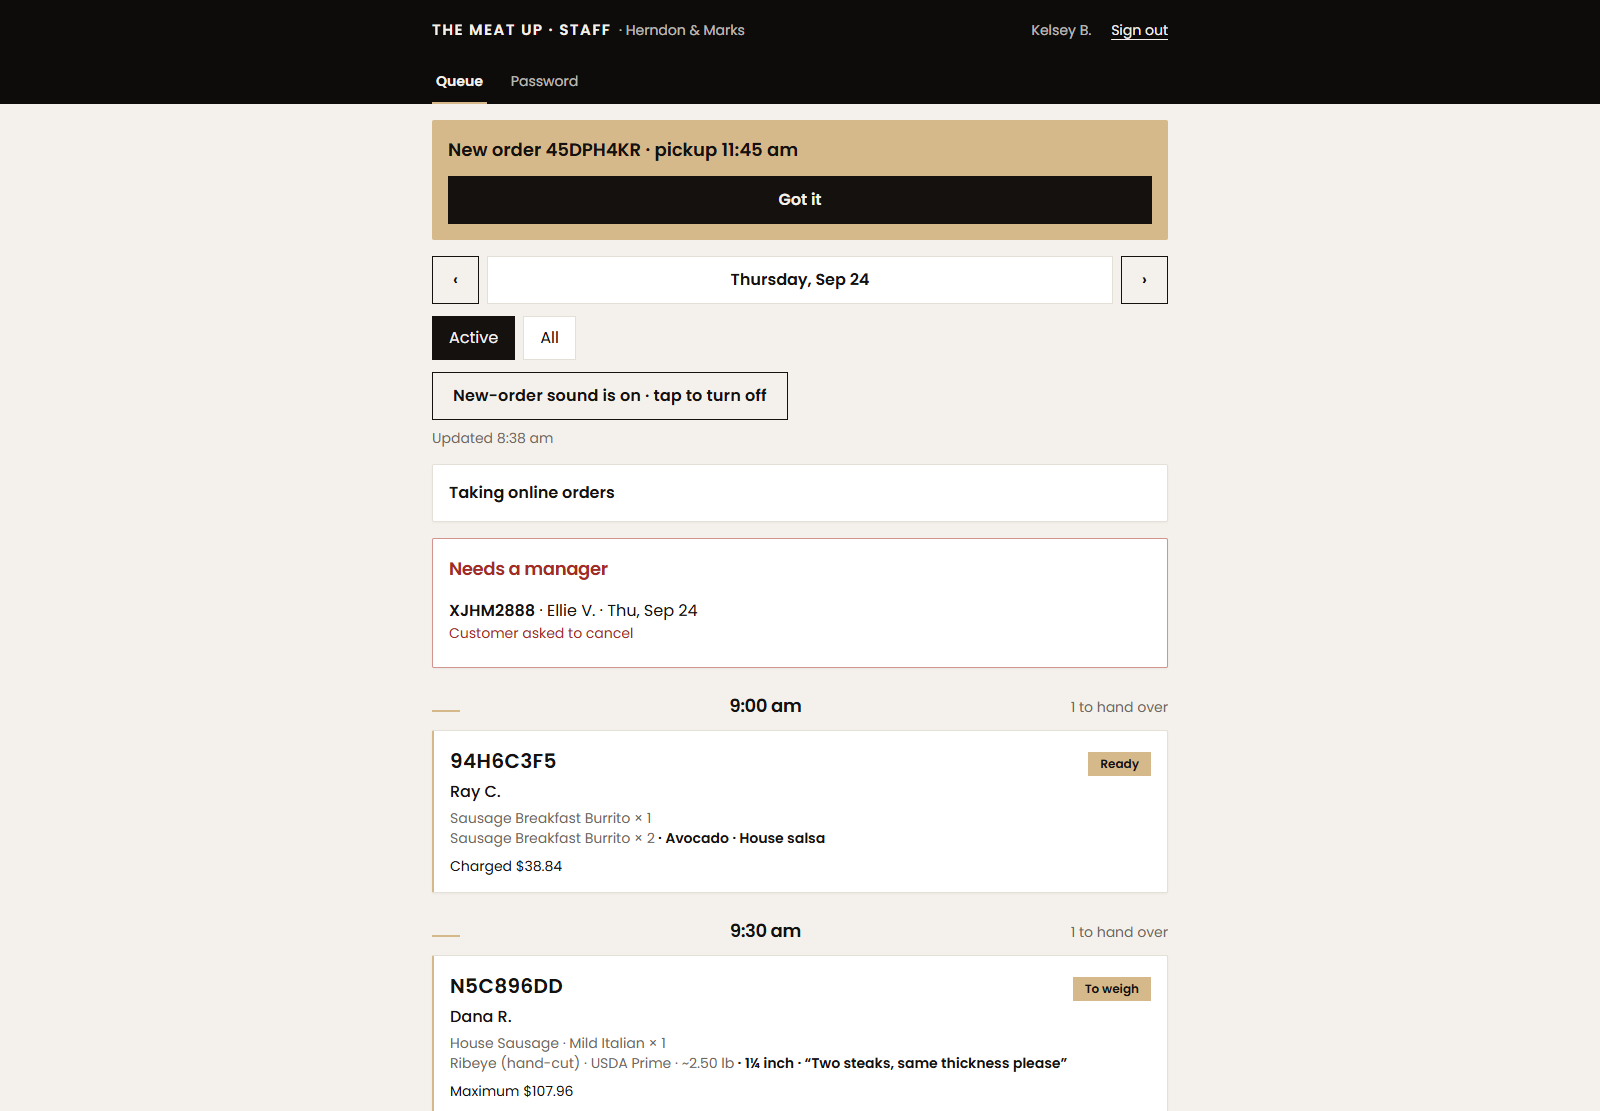
Task: Open order 94H6C3F5 card
Action: 800,811
